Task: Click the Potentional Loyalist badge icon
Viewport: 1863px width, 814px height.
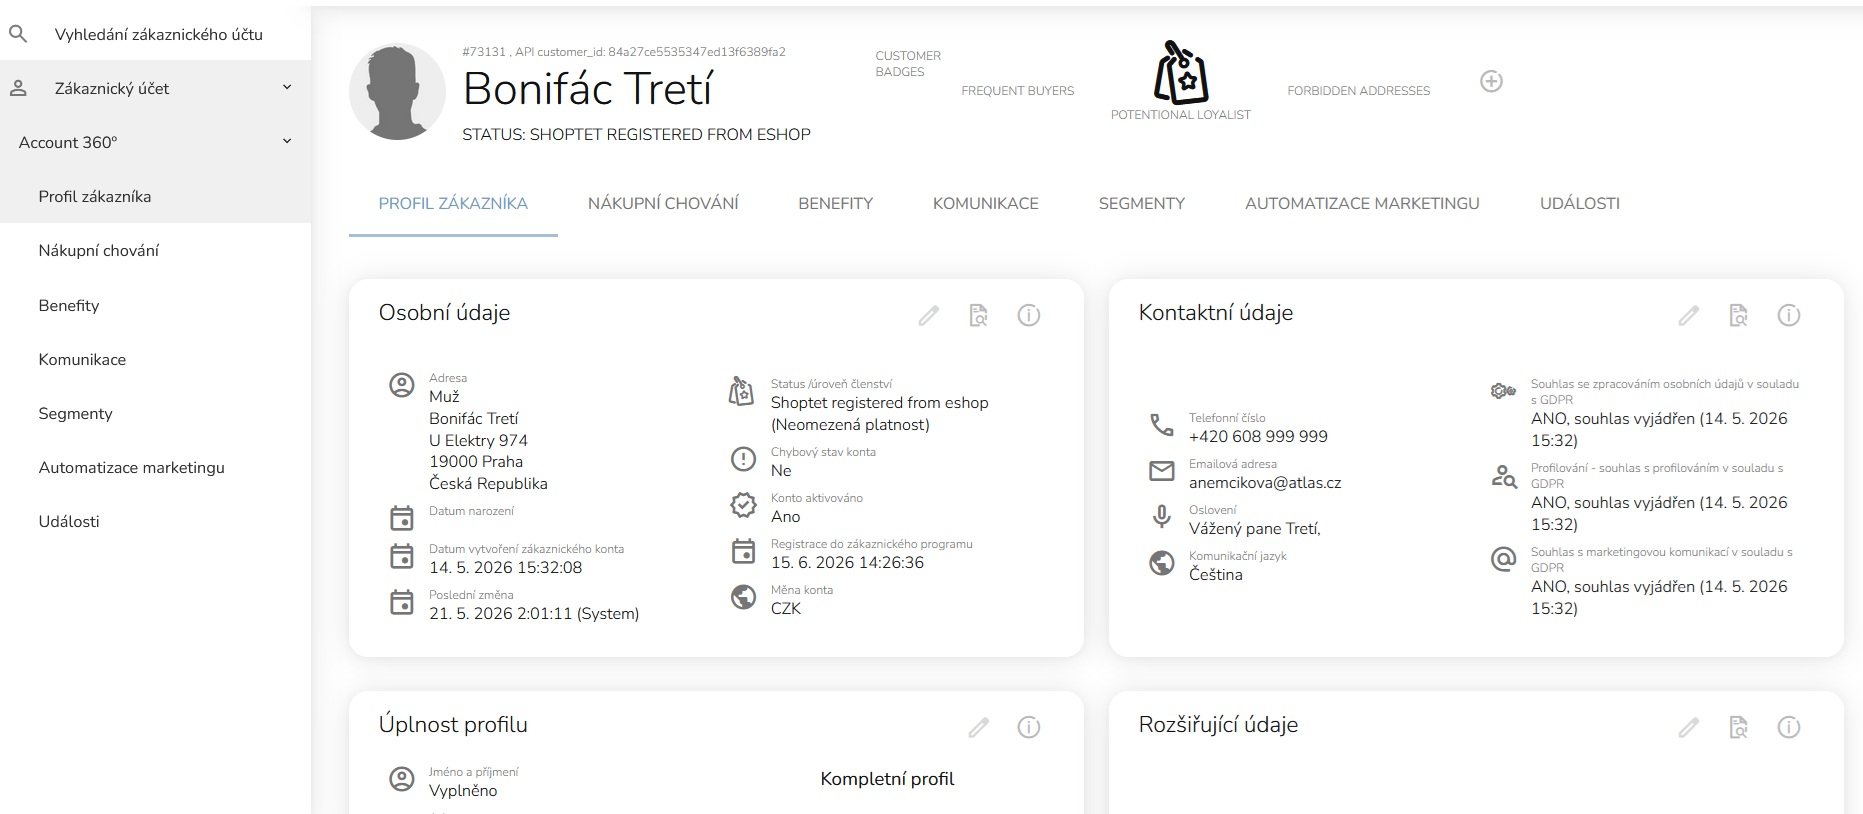Action: pos(1181,73)
